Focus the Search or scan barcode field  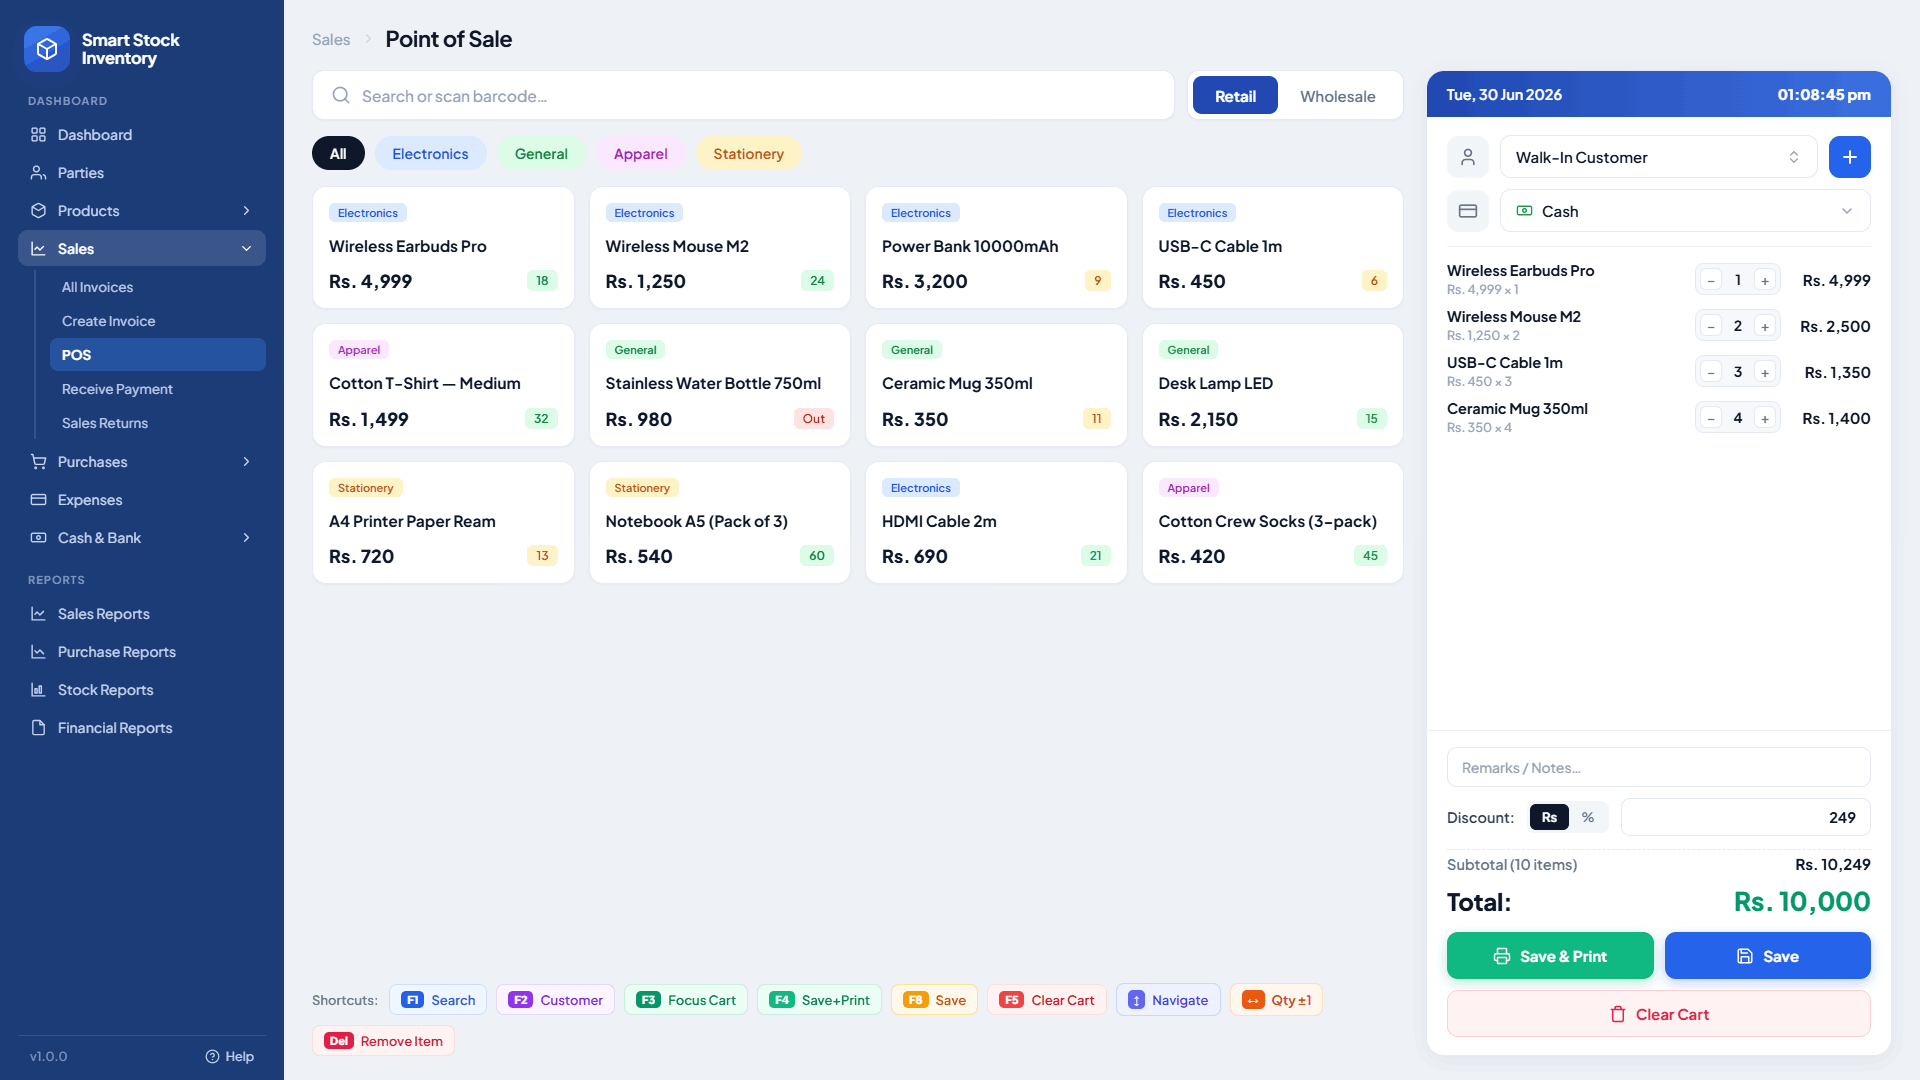coord(743,96)
